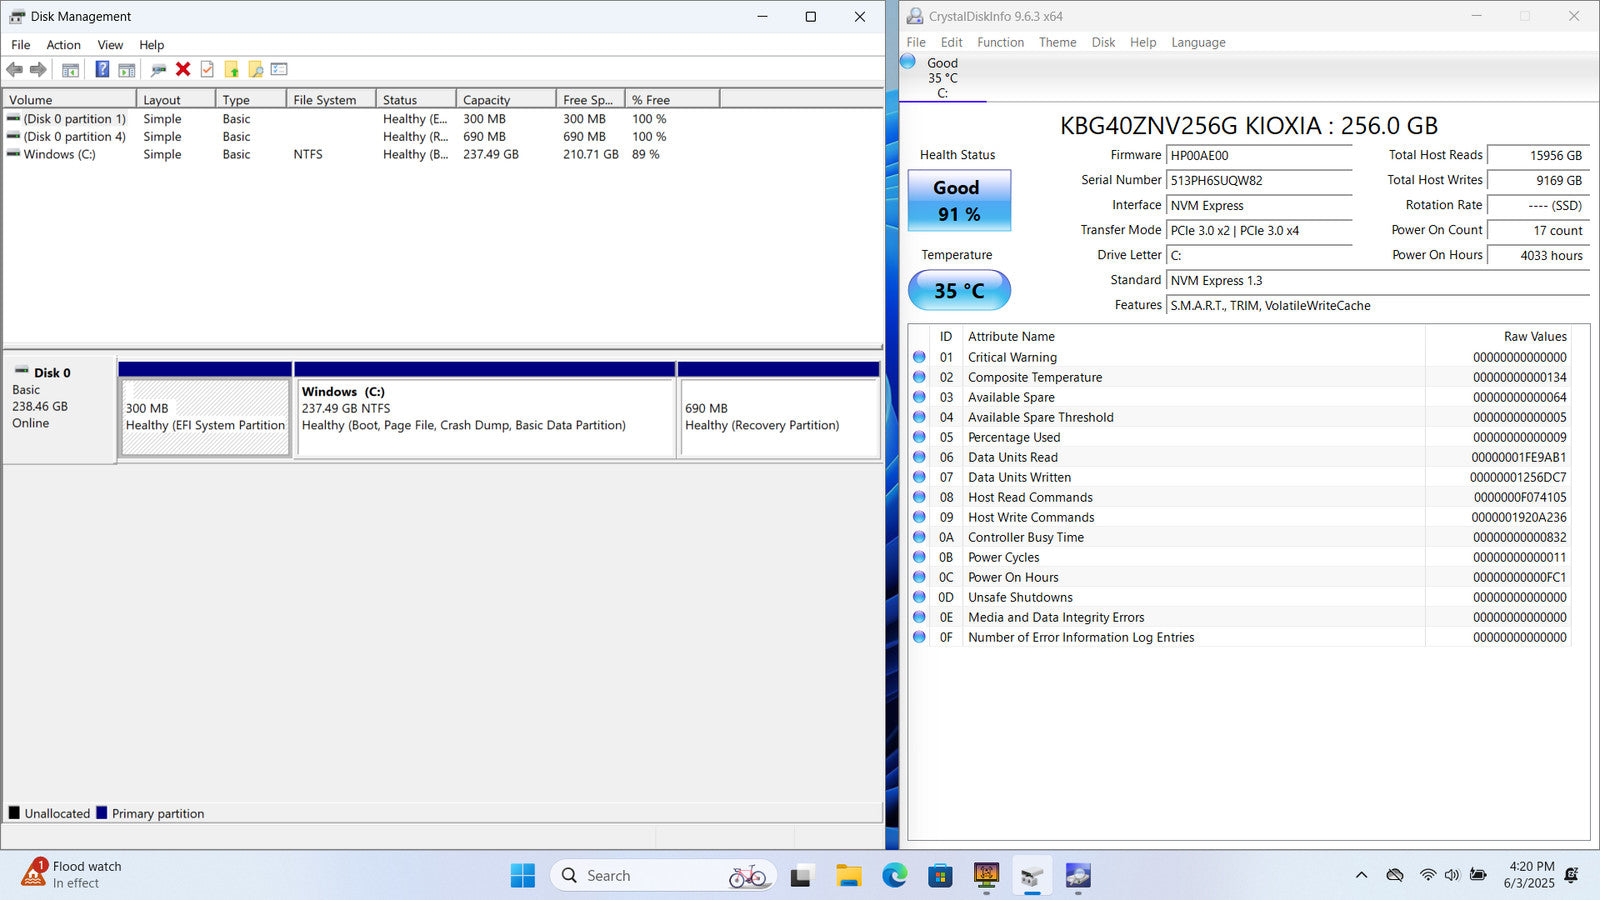Open the Wi-Fi network tray icon
The width and height of the screenshot is (1600, 900).
click(1428, 875)
